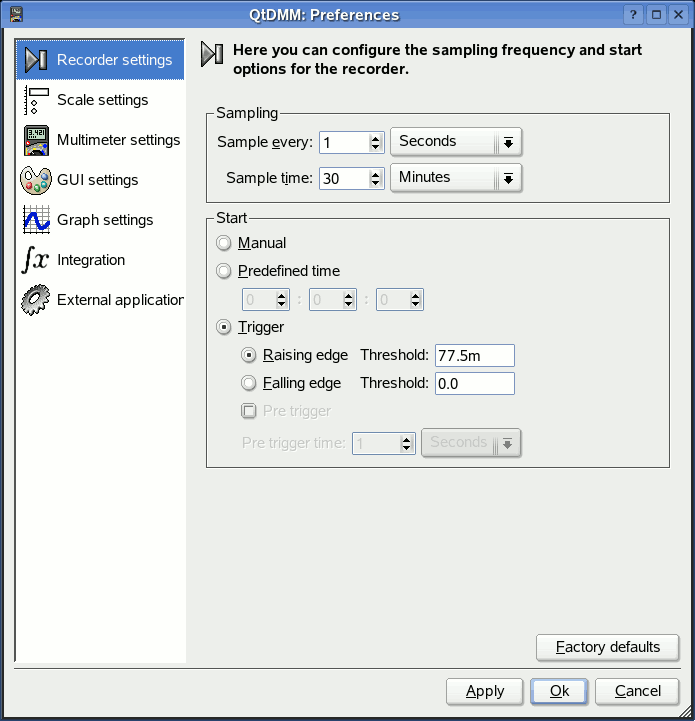Viewport: 695px width, 721px height.
Task: Open the Integration preferences page
Action: tap(91, 260)
